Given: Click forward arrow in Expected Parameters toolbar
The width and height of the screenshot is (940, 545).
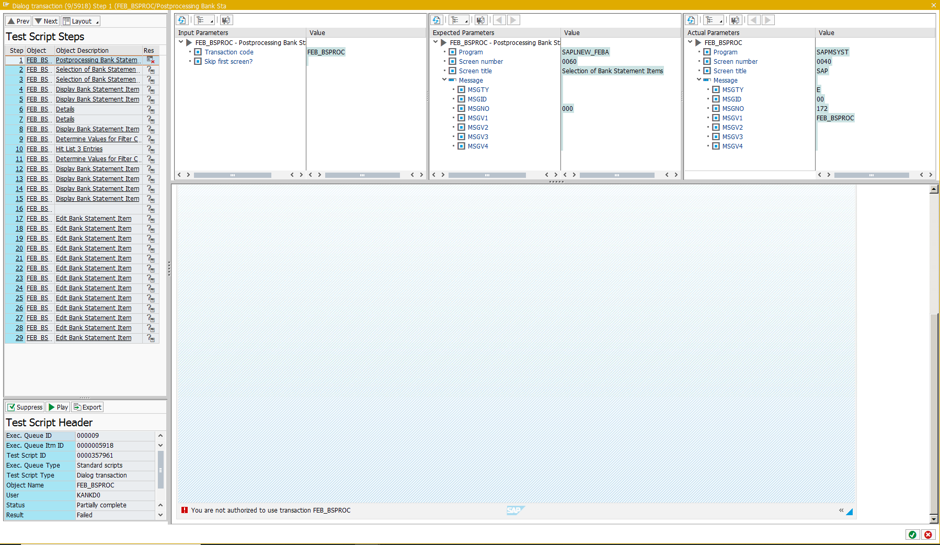Looking at the screenshot, I should click(513, 20).
